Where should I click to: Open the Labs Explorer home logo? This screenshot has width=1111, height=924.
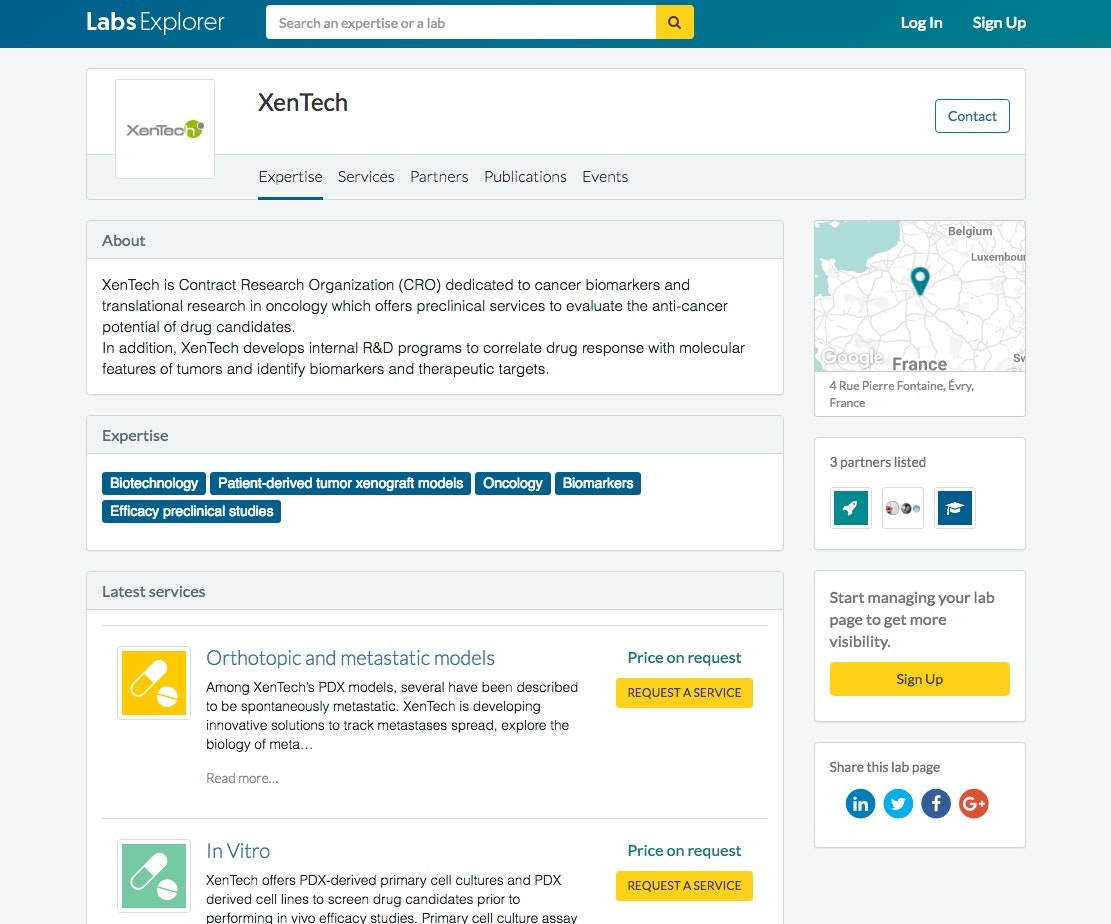(x=155, y=22)
